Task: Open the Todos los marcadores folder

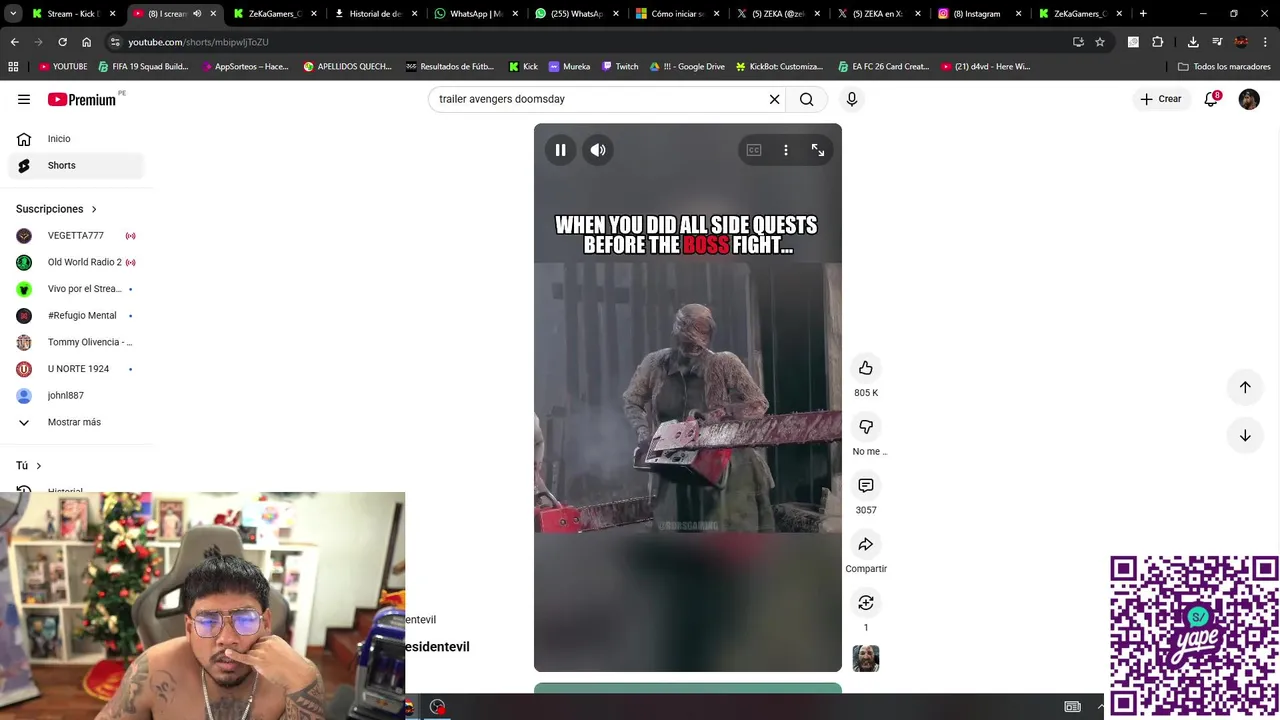Action: pos(1224,67)
